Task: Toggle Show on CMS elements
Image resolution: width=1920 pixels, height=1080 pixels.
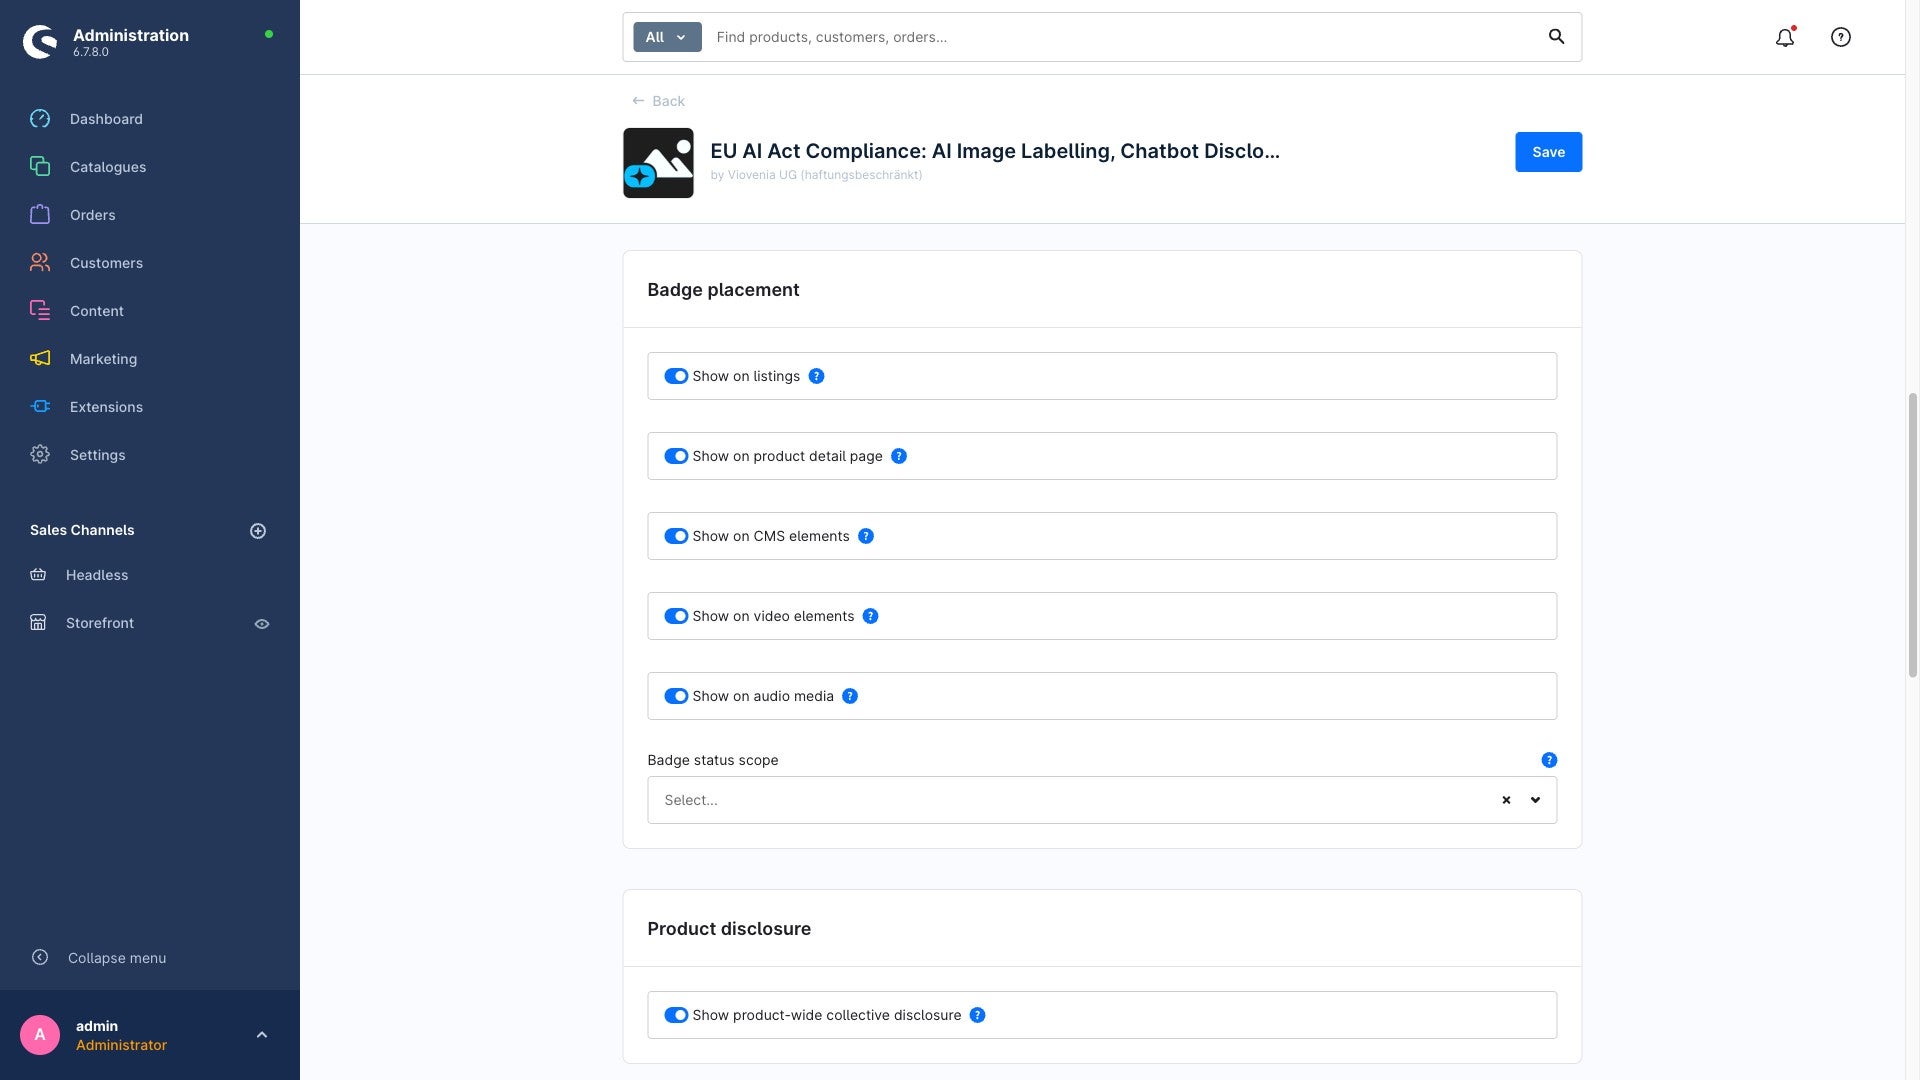Action: point(676,536)
